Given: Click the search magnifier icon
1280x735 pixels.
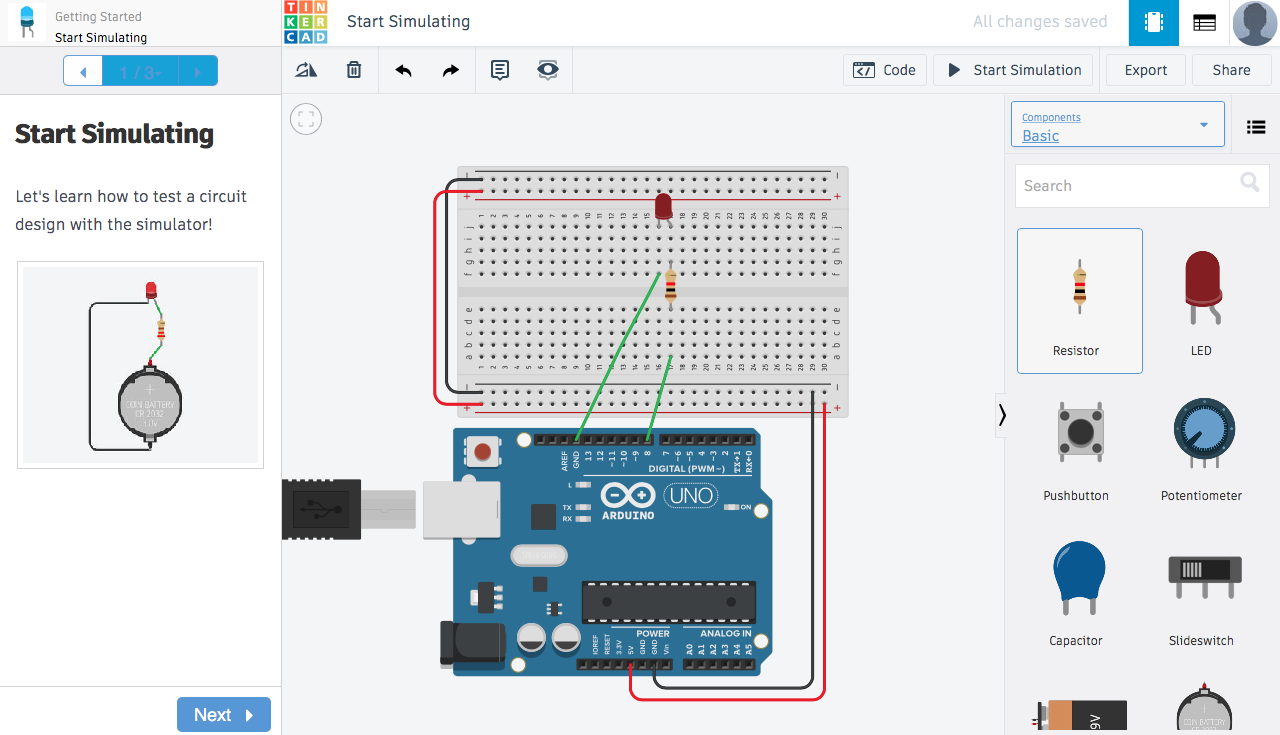Looking at the screenshot, I should click(1250, 182).
